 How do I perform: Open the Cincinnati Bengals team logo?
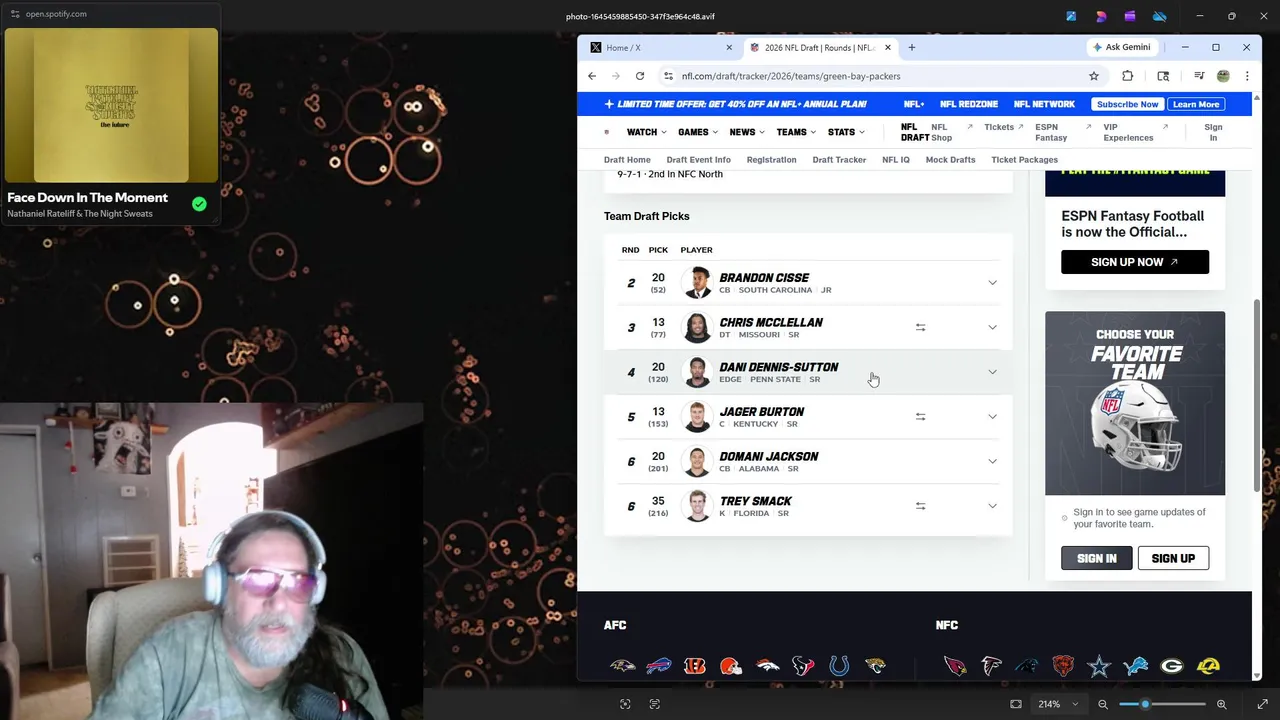point(694,666)
